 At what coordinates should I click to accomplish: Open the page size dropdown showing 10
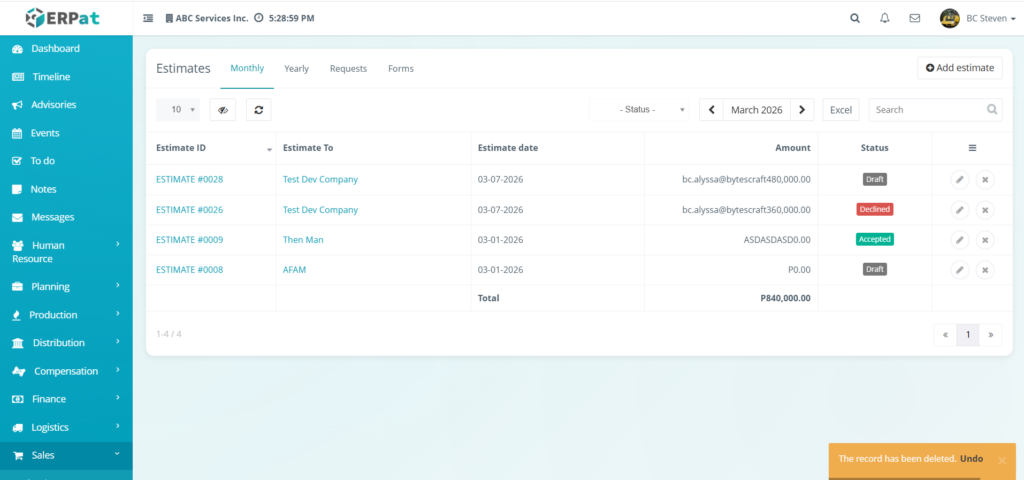coord(178,110)
